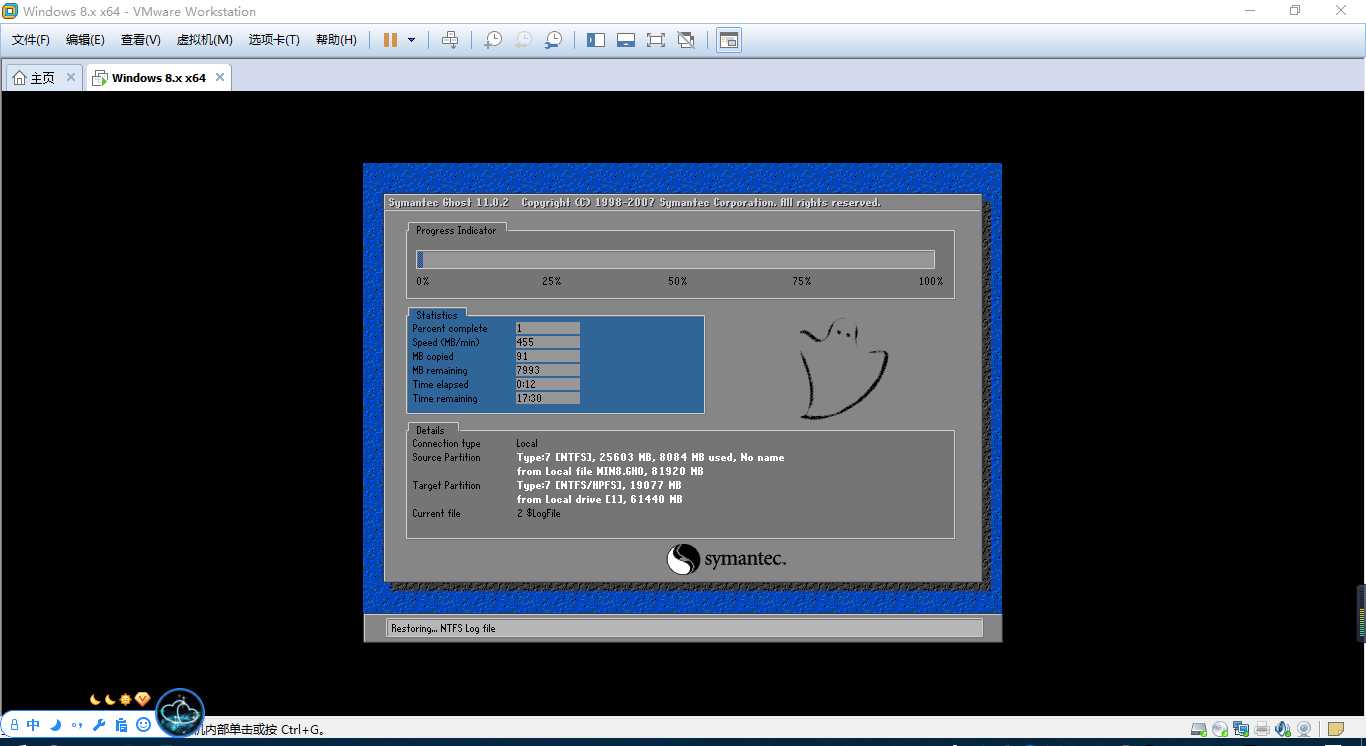Viewport: 1366px width, 746px height.
Task: Open the snapshot manager icon
Action: (x=553, y=40)
